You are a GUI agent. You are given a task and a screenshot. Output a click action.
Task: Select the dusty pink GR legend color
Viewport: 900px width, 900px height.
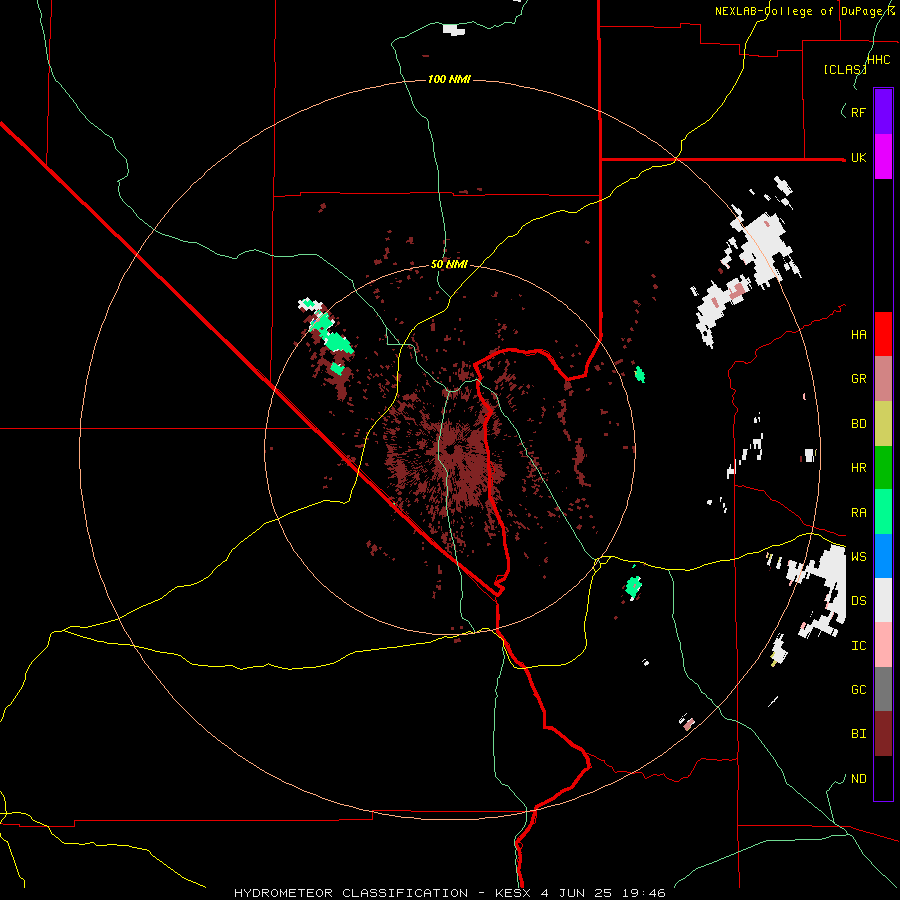tap(883, 379)
